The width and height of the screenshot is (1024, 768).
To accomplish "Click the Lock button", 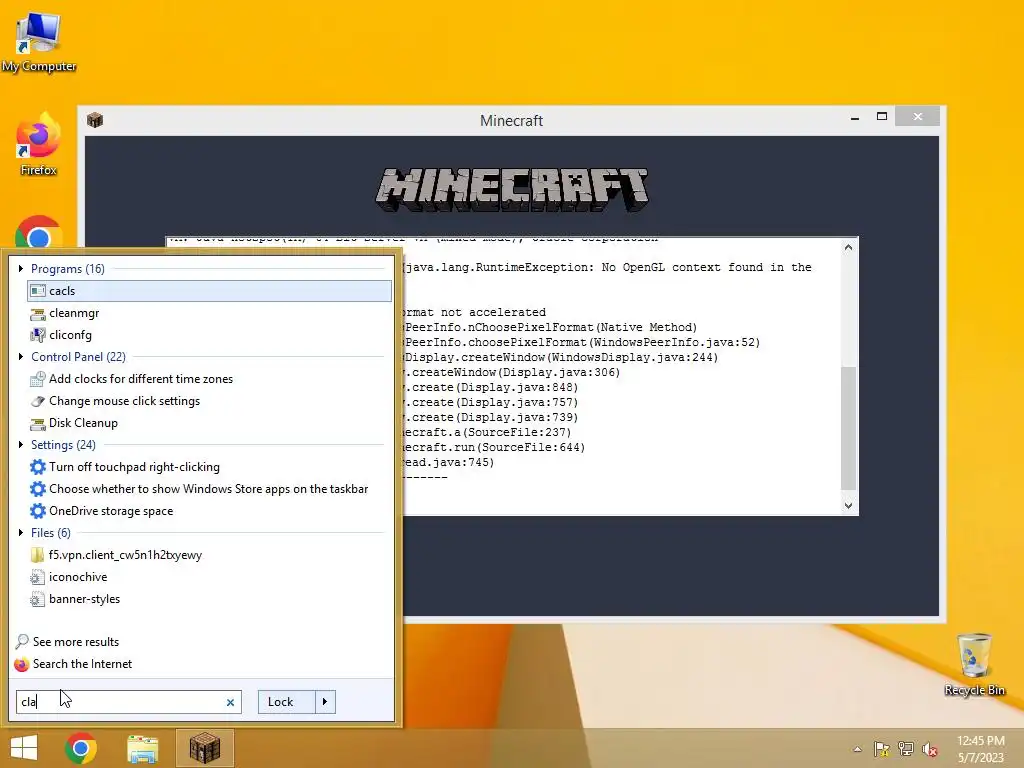I will 286,702.
